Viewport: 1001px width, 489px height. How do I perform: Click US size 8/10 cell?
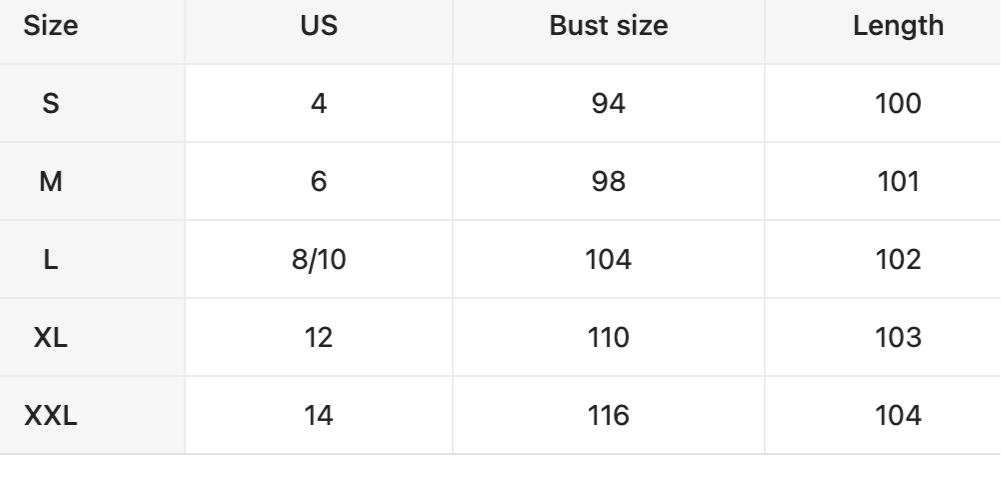pos(318,261)
